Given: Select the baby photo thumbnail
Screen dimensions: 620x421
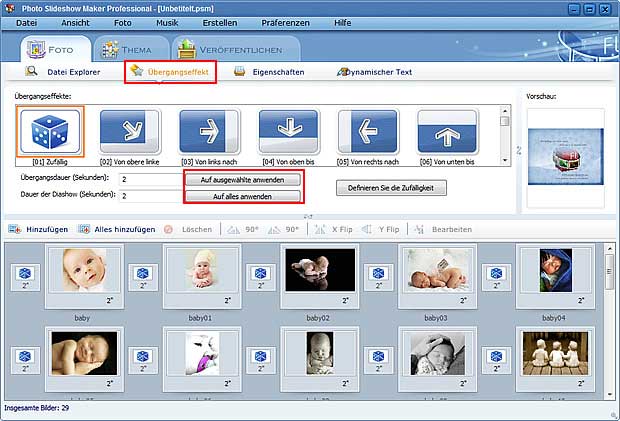Looking at the screenshot, I should pos(84,276).
